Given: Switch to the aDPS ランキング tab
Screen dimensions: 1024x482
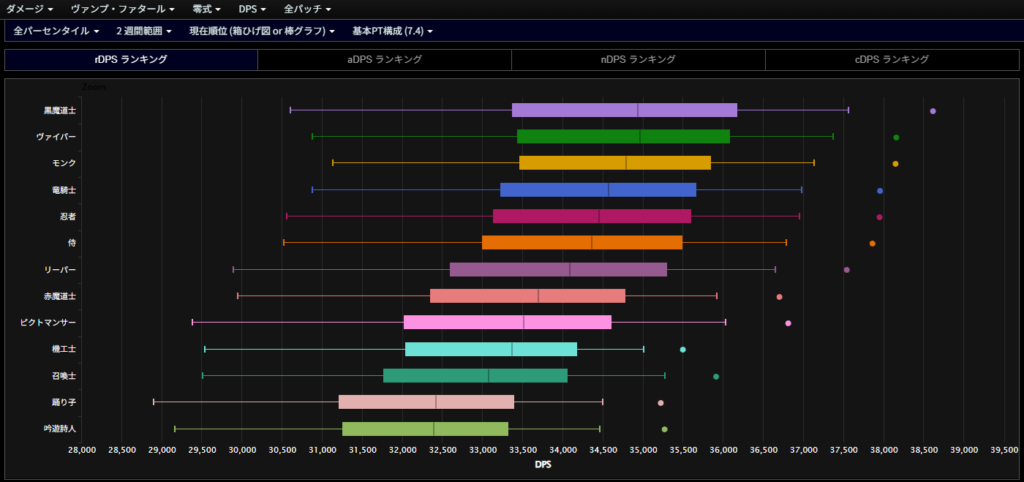Looking at the screenshot, I should pos(384,60).
